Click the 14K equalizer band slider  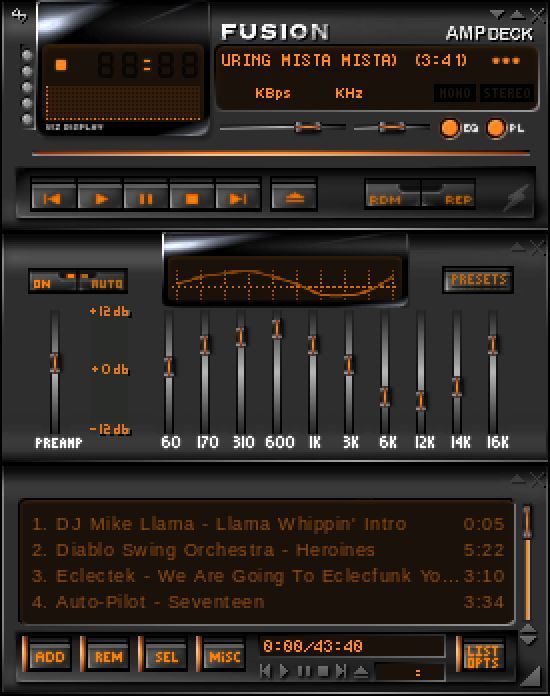(x=457, y=386)
